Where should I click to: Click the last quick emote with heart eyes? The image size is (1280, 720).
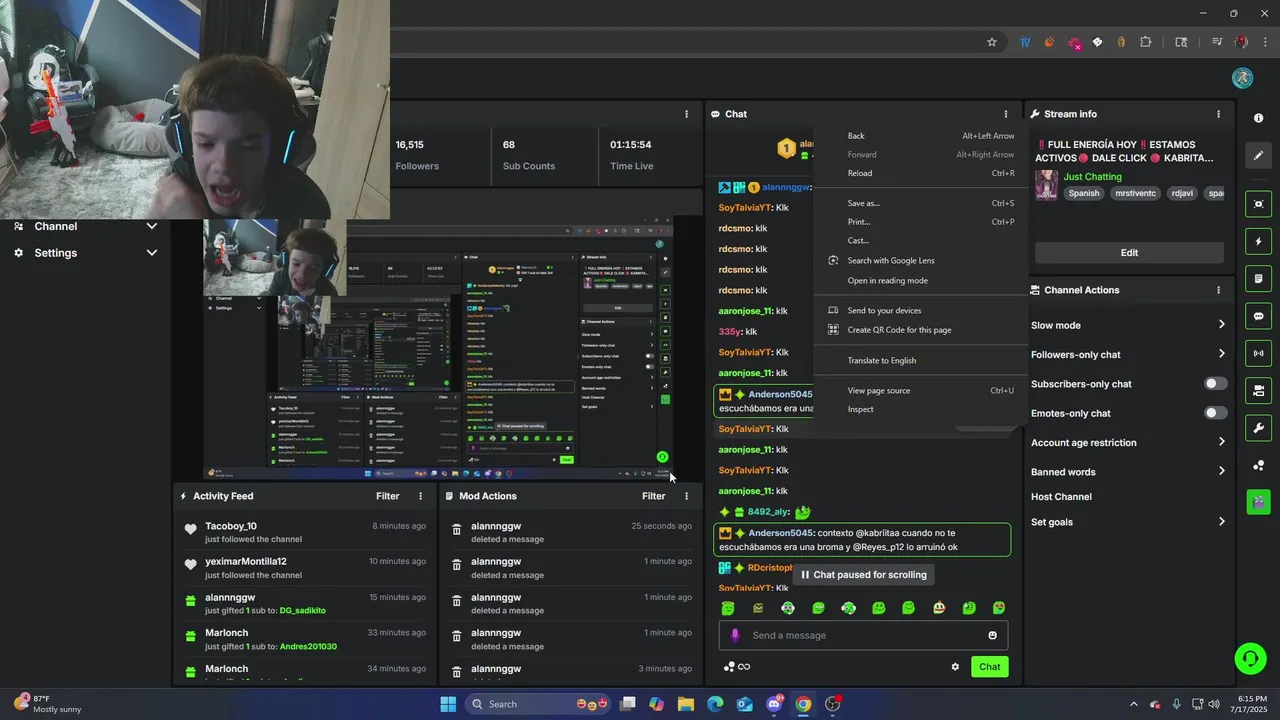click(999, 608)
